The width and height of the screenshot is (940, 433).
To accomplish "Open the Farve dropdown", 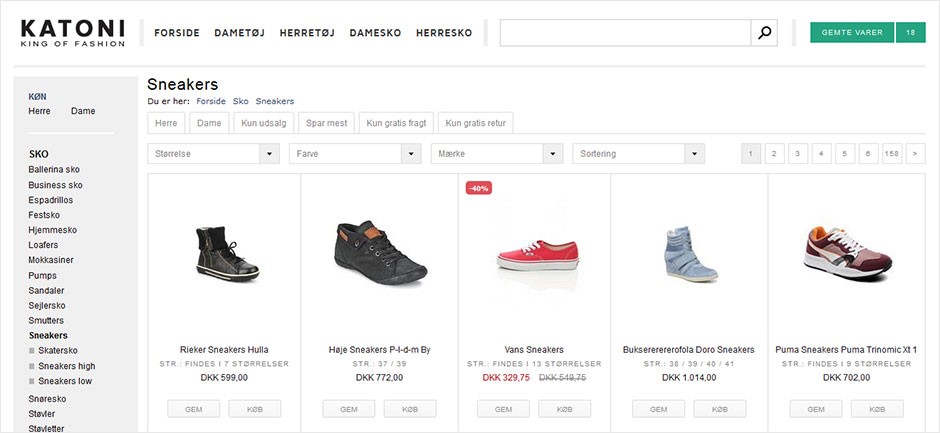I will 355,154.
